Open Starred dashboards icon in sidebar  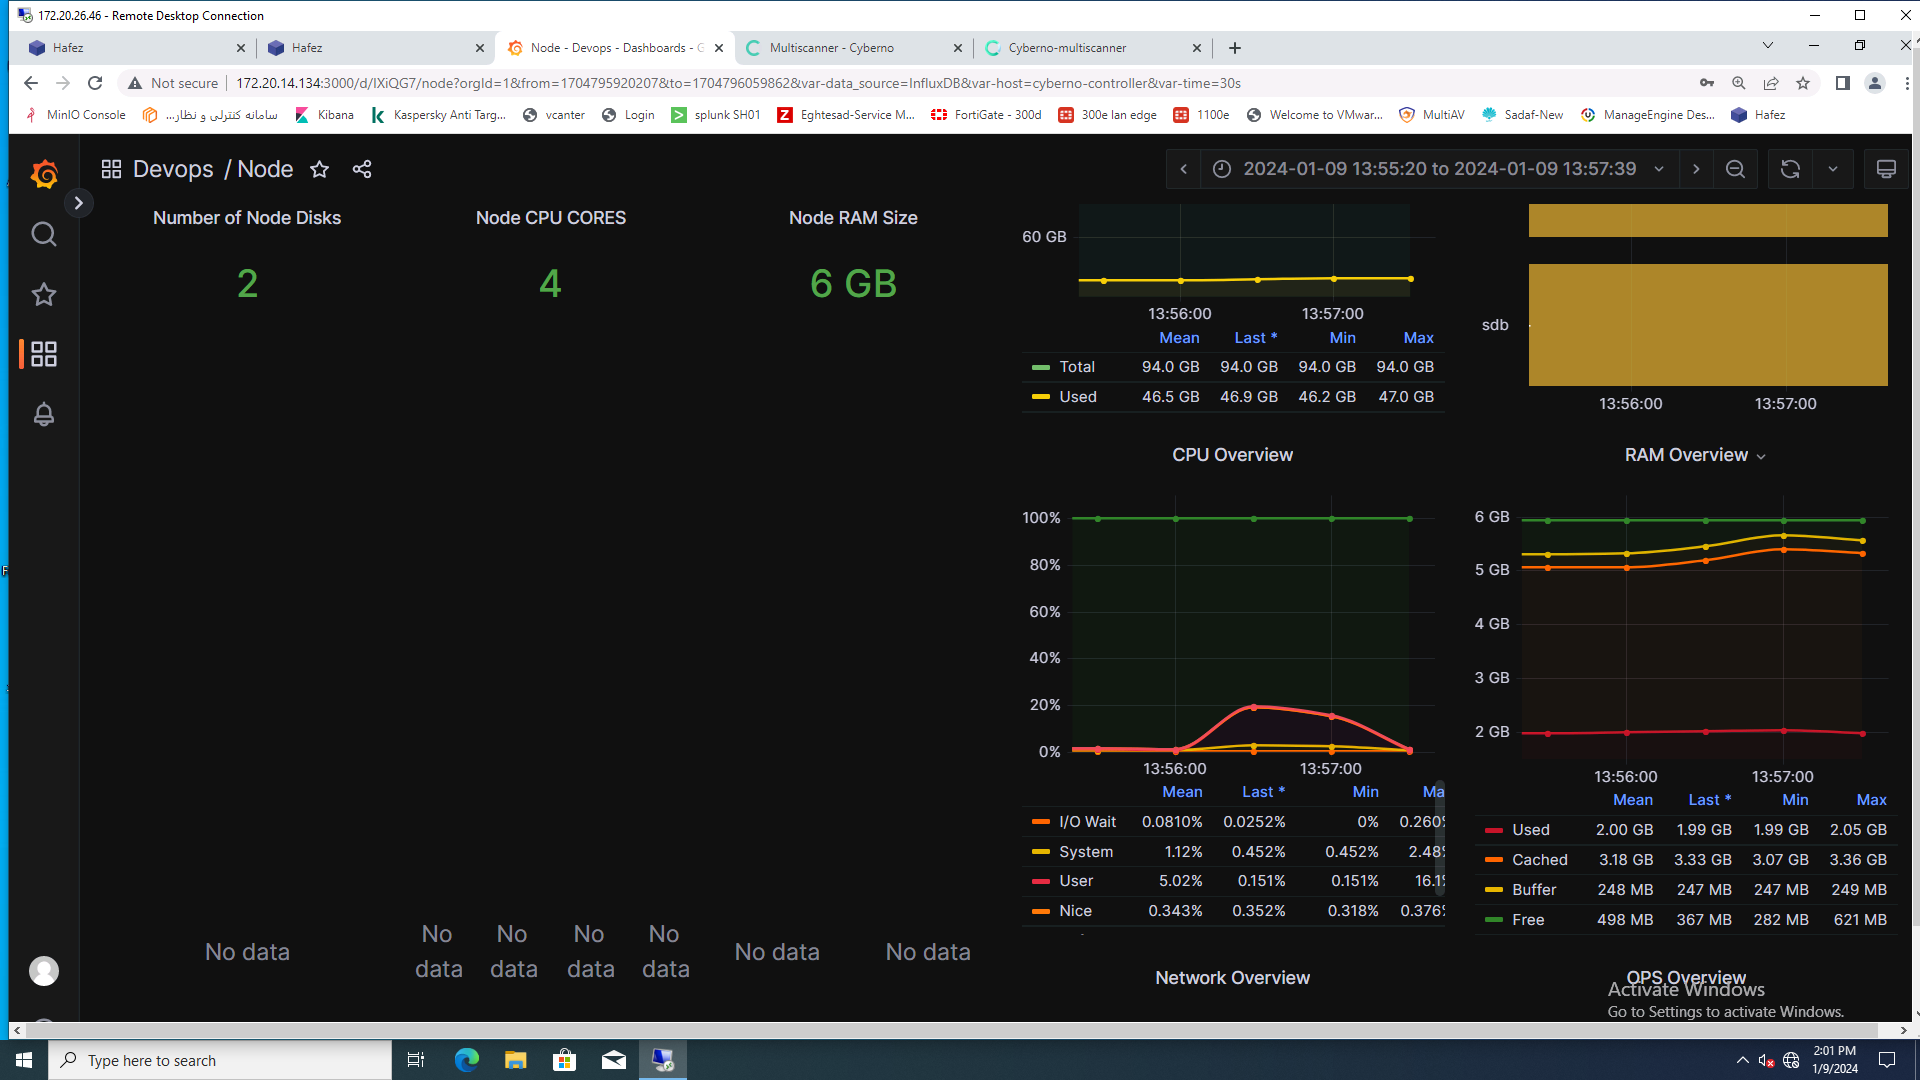(x=44, y=294)
